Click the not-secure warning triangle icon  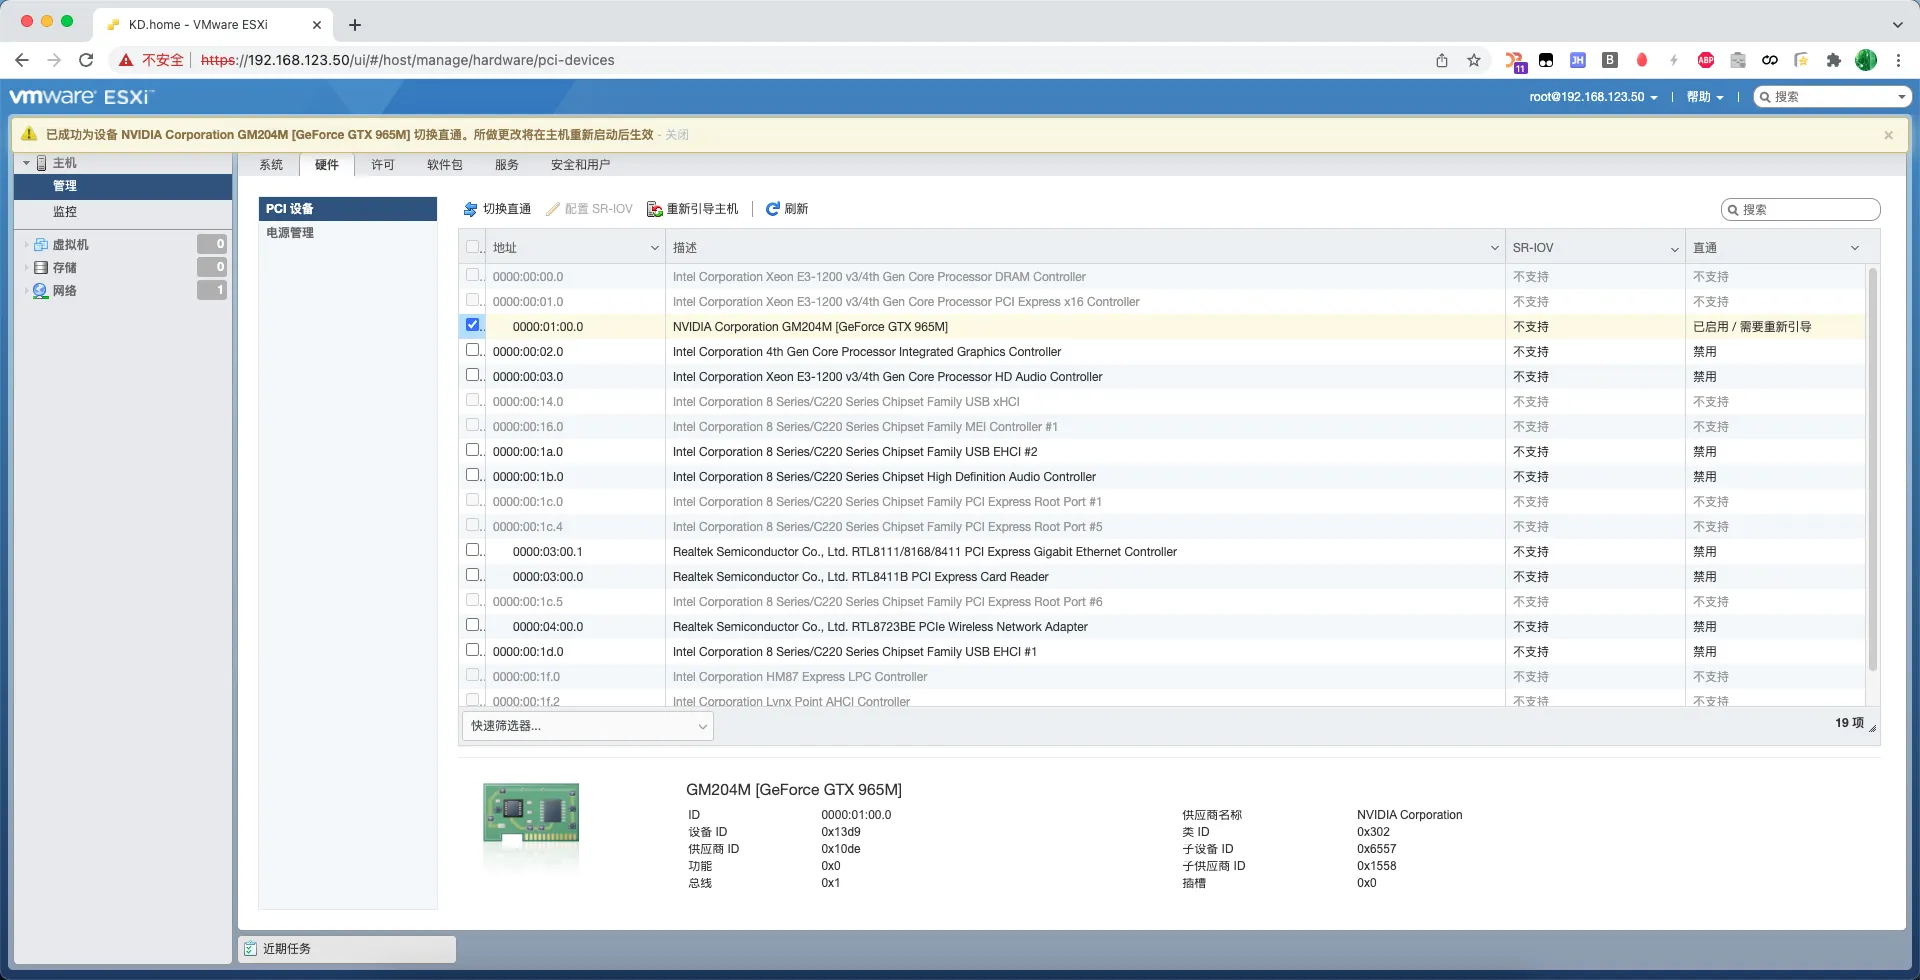(x=126, y=60)
